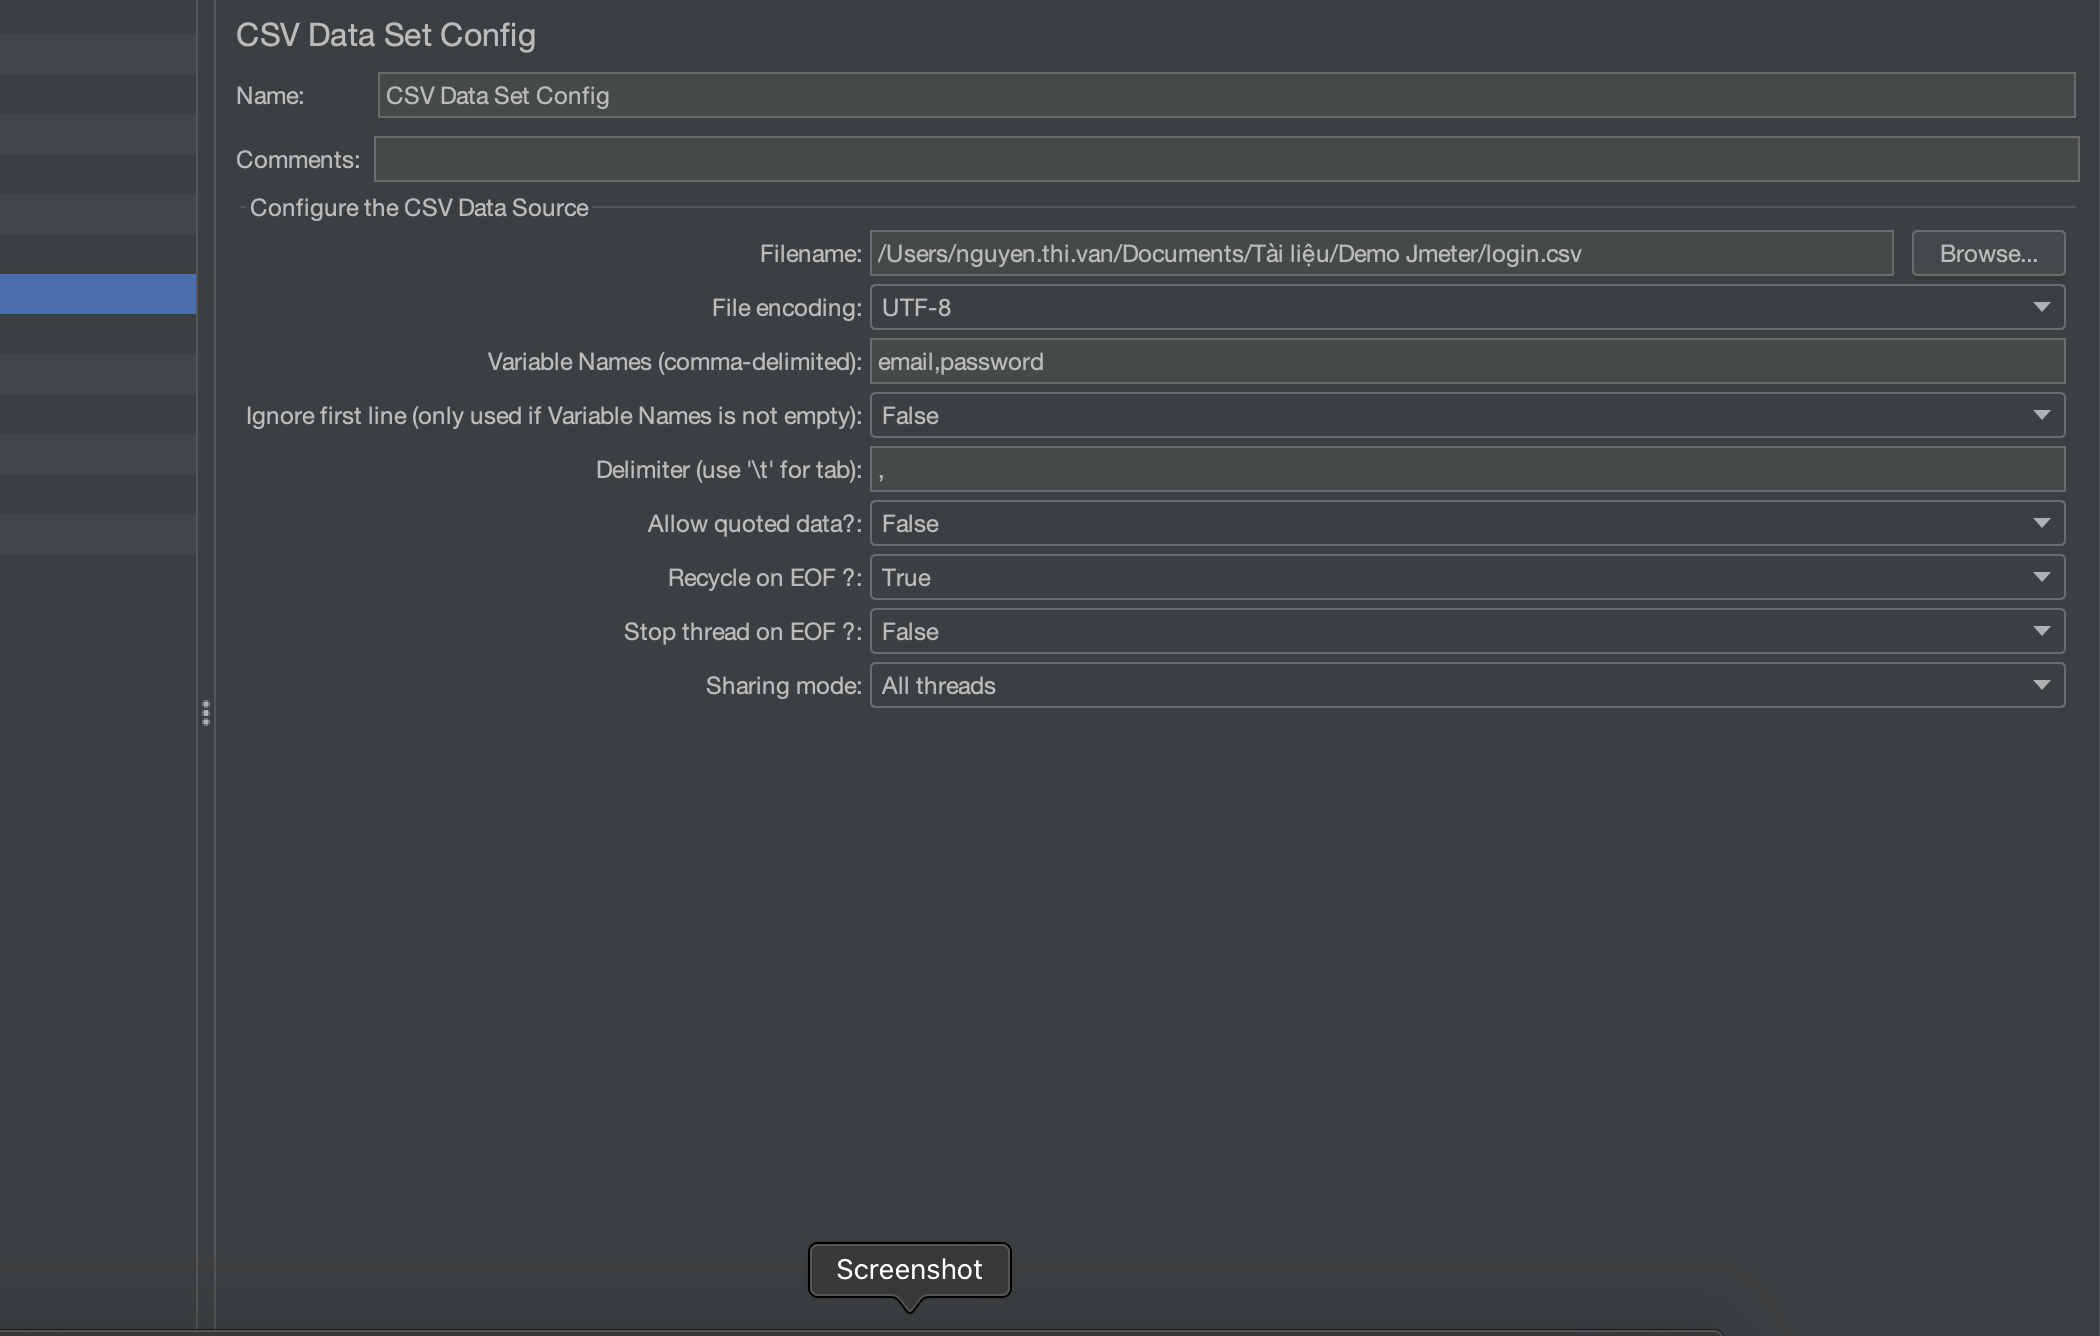The height and width of the screenshot is (1336, 2100).
Task: Click the empty Comments field
Action: click(x=1226, y=160)
